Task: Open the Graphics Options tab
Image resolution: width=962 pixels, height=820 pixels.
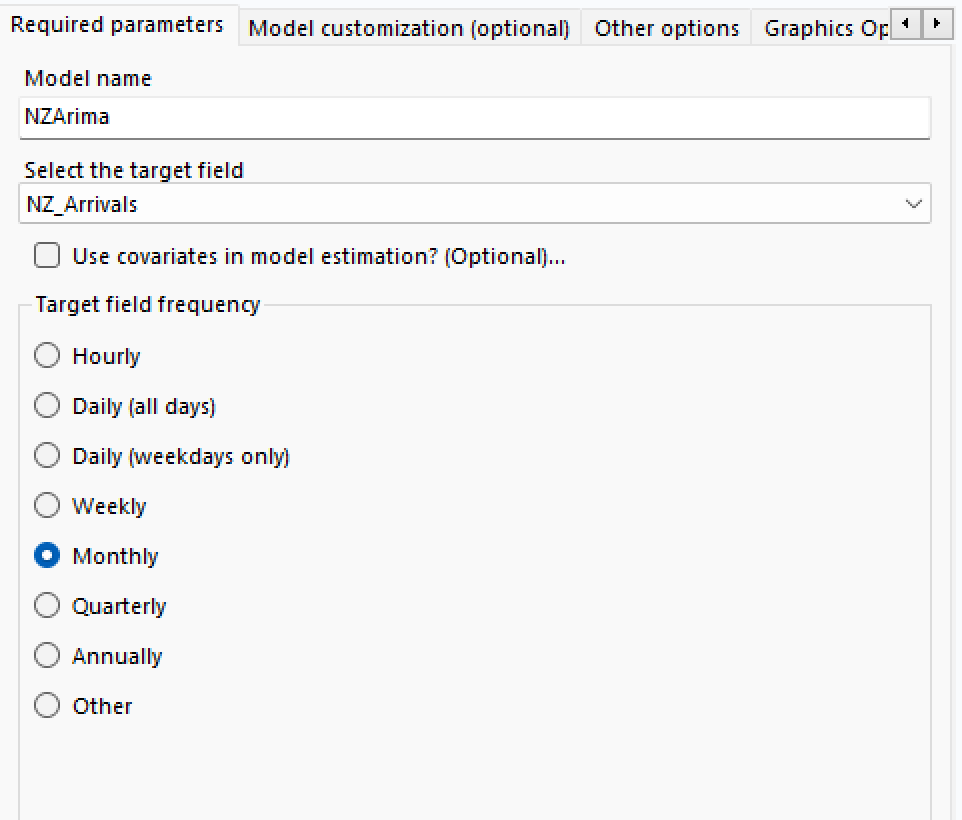Action: [x=825, y=28]
